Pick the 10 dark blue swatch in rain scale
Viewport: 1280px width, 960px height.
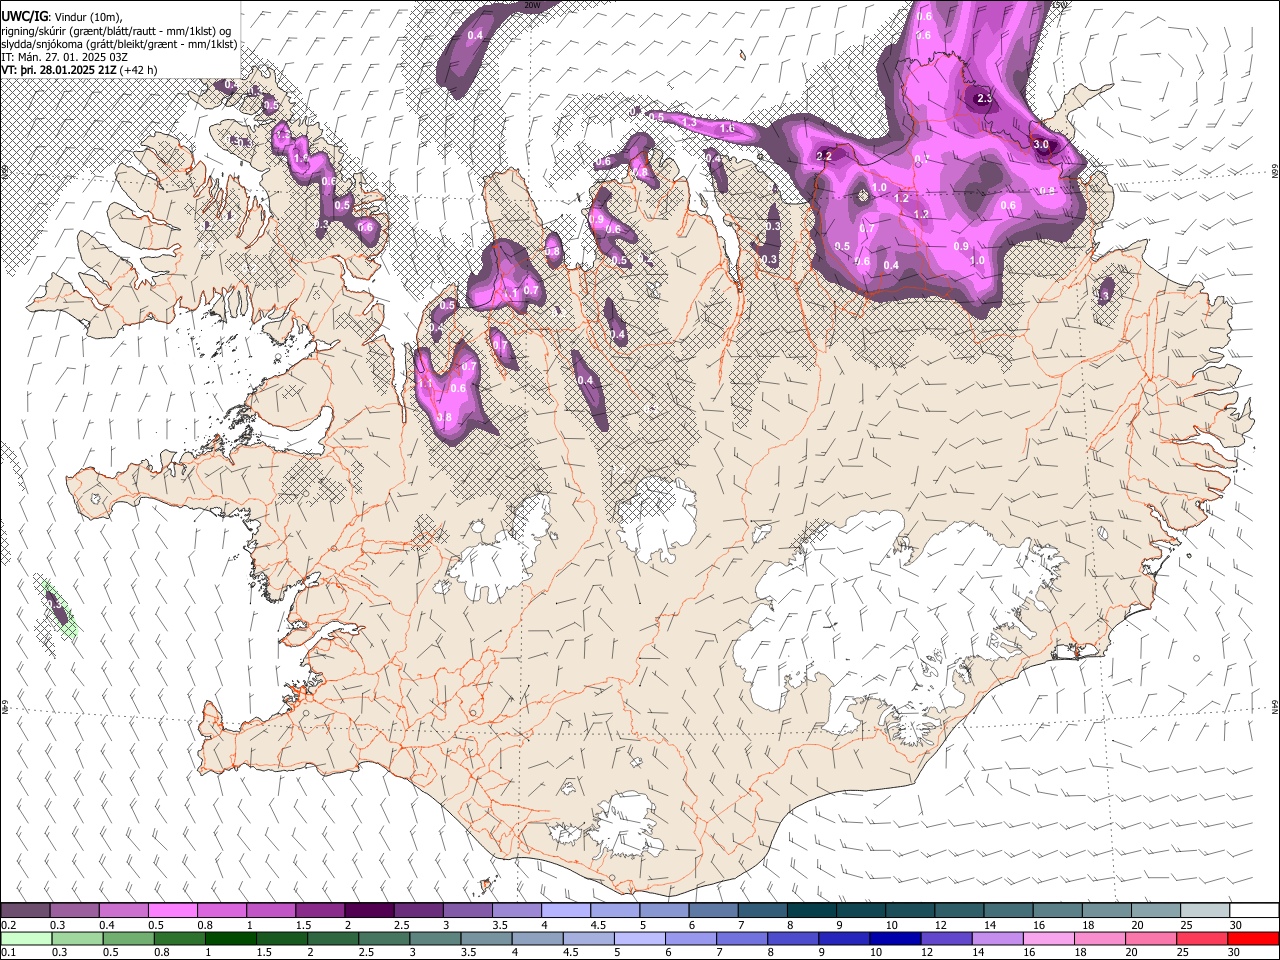895,938
